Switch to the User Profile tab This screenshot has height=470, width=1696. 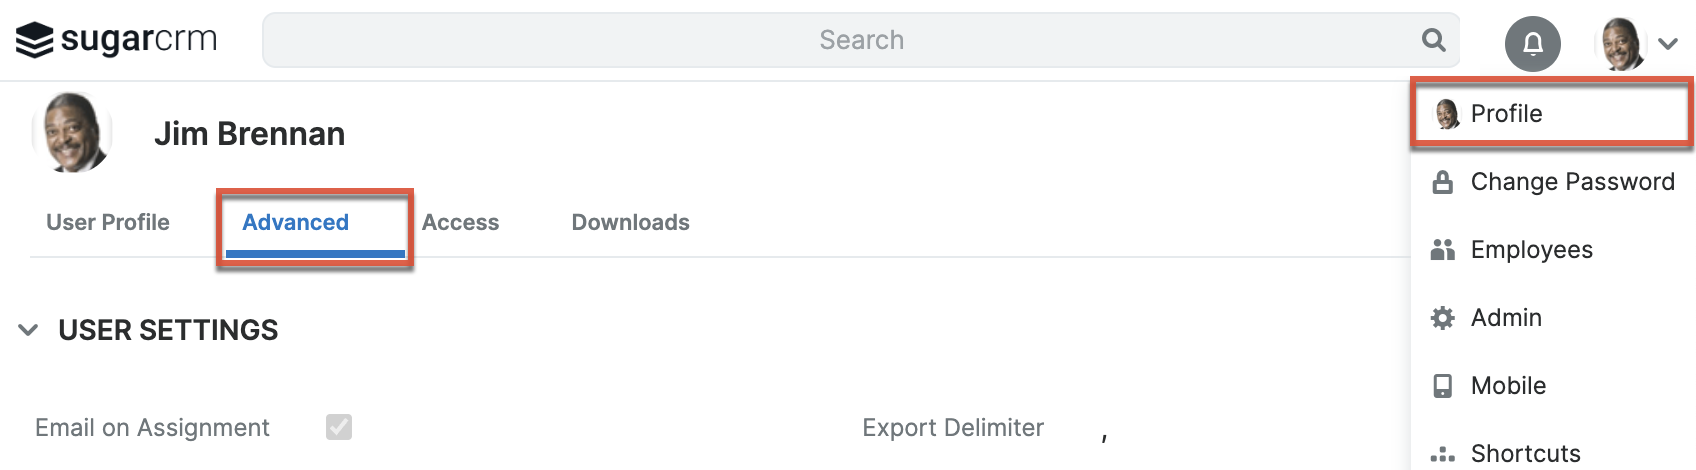(x=108, y=222)
